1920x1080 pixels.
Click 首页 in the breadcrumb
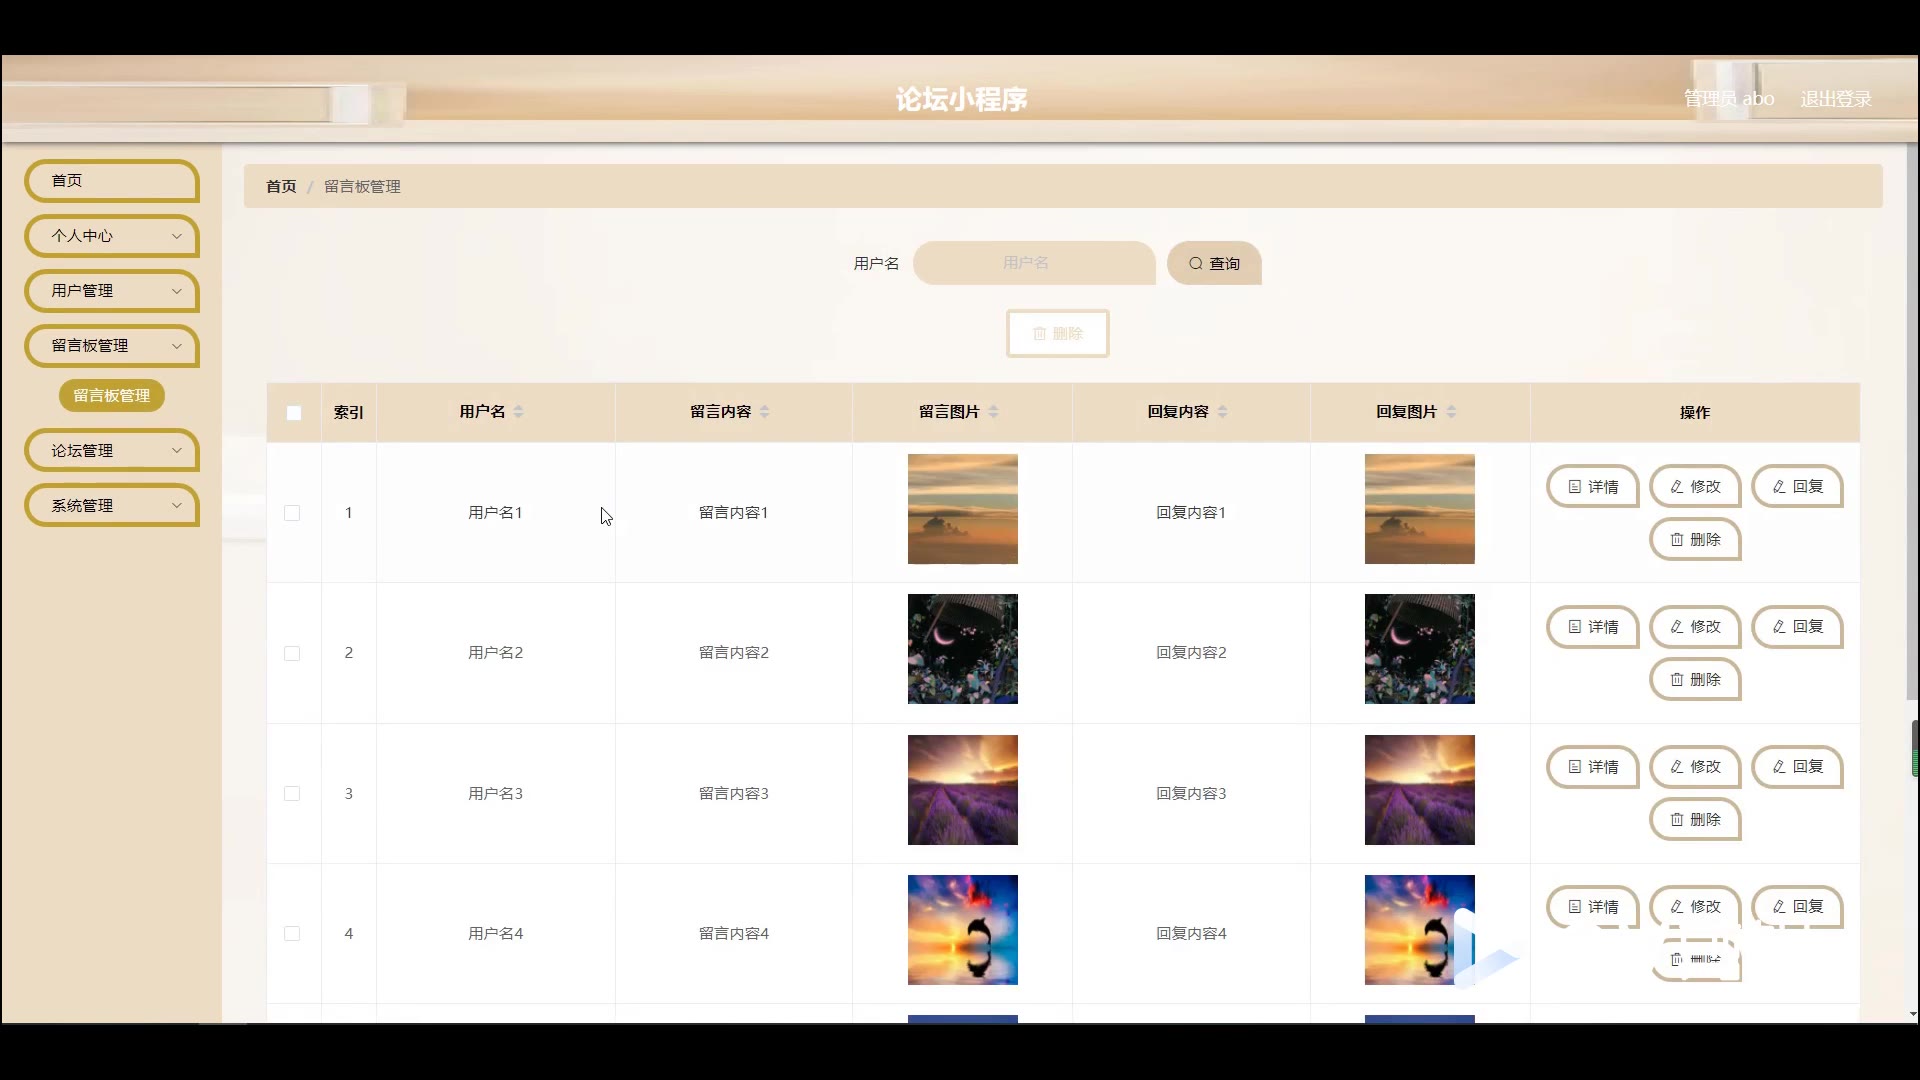(281, 187)
